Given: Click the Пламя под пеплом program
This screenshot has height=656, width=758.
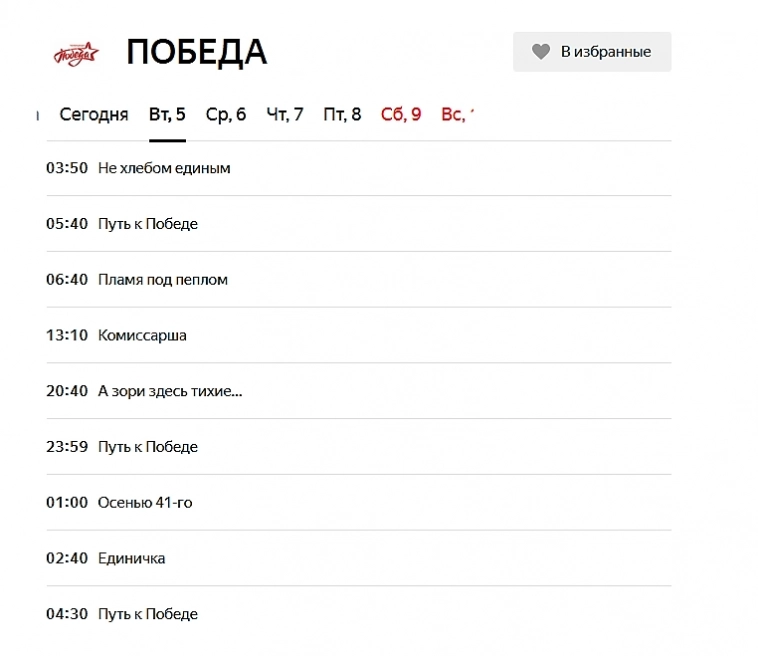Looking at the screenshot, I should coord(162,280).
